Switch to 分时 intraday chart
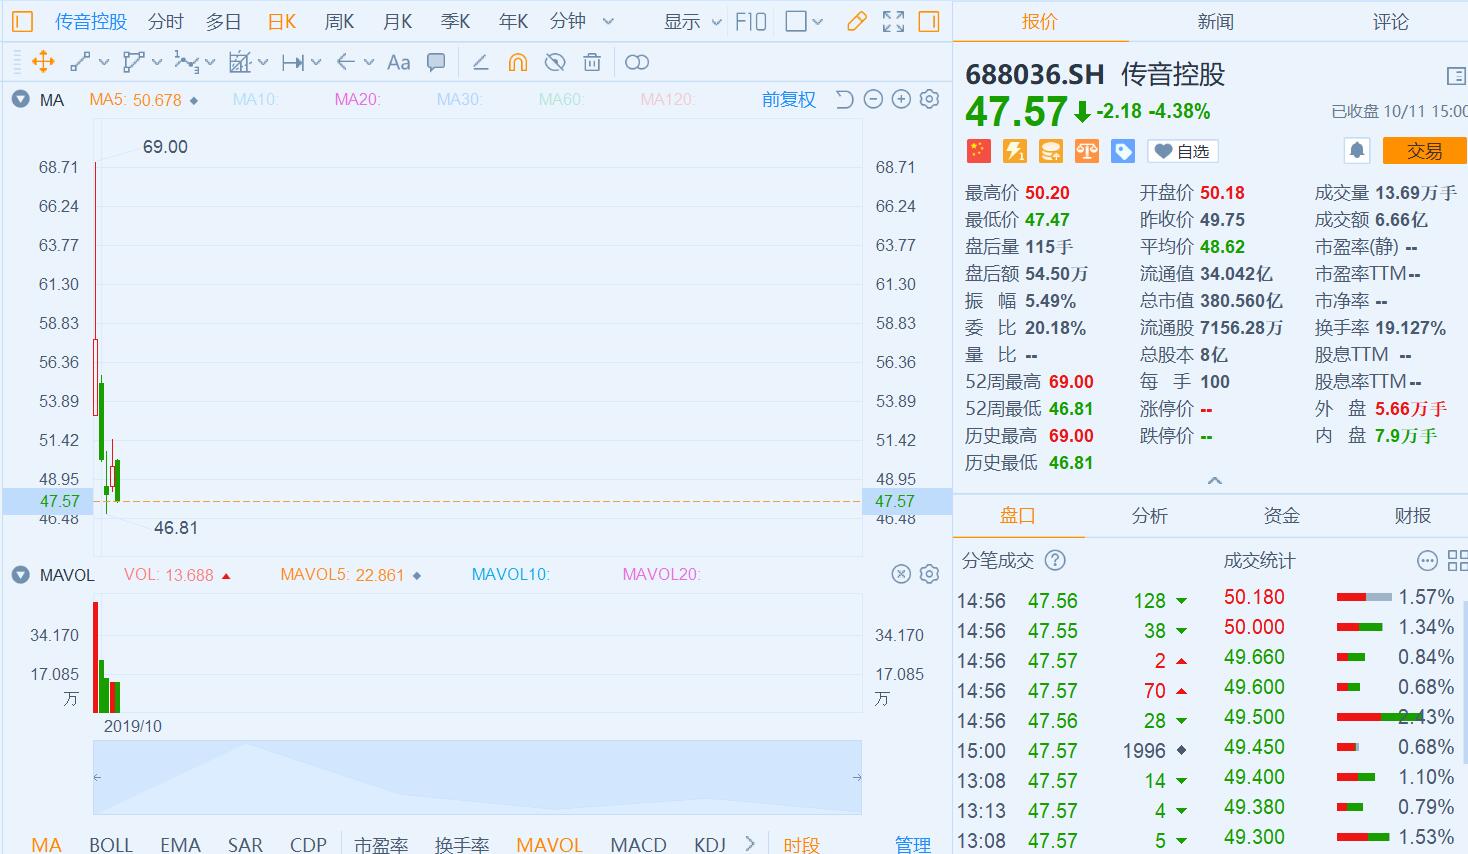 pyautogui.click(x=166, y=21)
